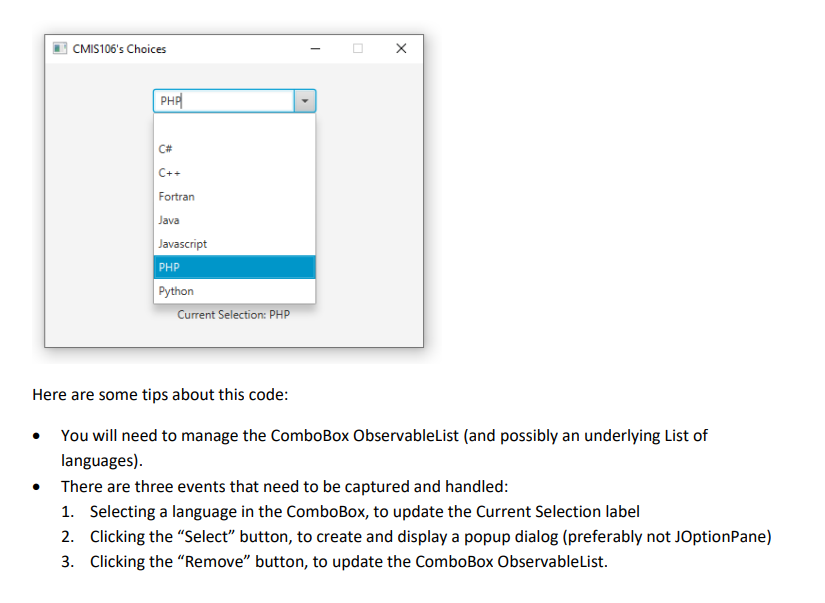Maximize the CMIS106's Choices window
Screen dimensions: 825x603
[357, 48]
